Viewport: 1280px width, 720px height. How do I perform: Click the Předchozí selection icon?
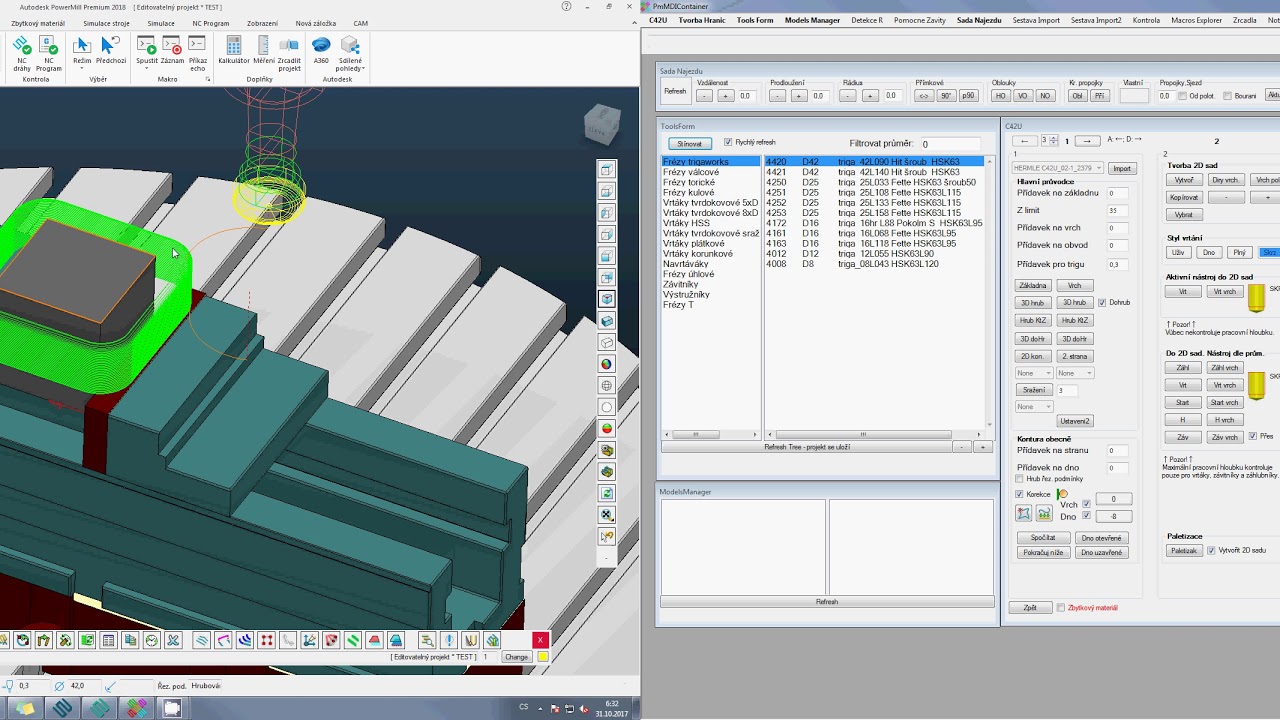click(x=110, y=46)
